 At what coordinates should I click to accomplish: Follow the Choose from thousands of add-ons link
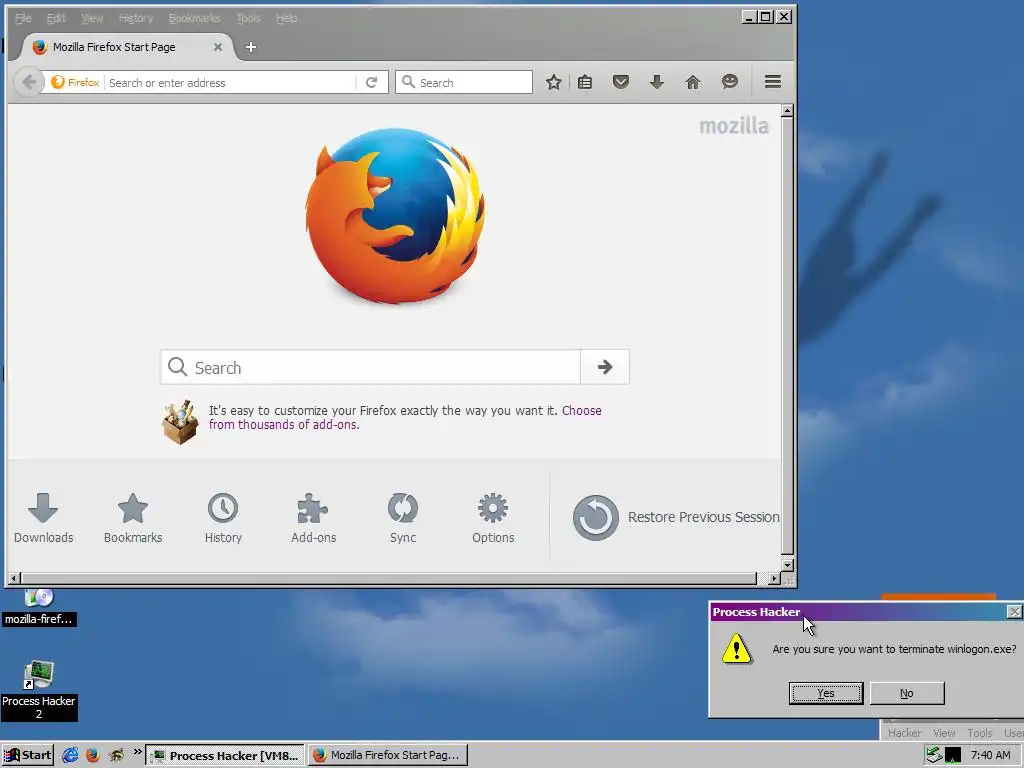405,417
